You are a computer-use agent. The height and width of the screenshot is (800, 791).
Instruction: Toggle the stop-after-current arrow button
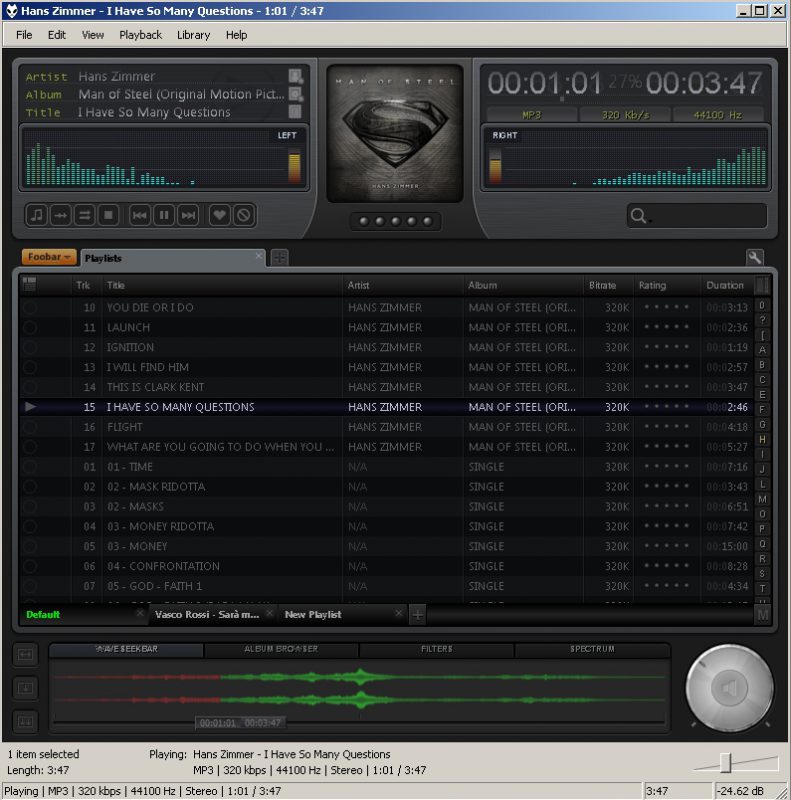coord(60,215)
